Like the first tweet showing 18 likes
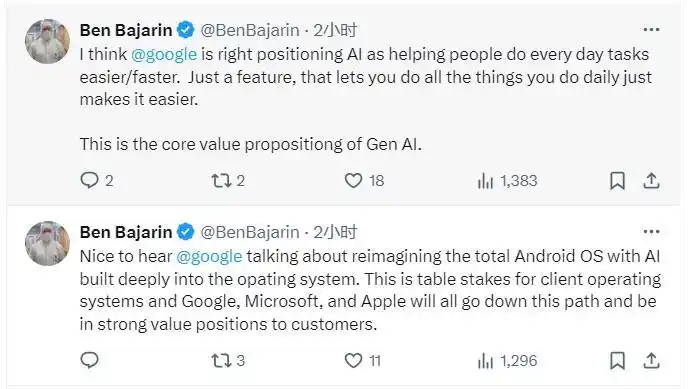Screen dimensions: 696x389 [354, 181]
